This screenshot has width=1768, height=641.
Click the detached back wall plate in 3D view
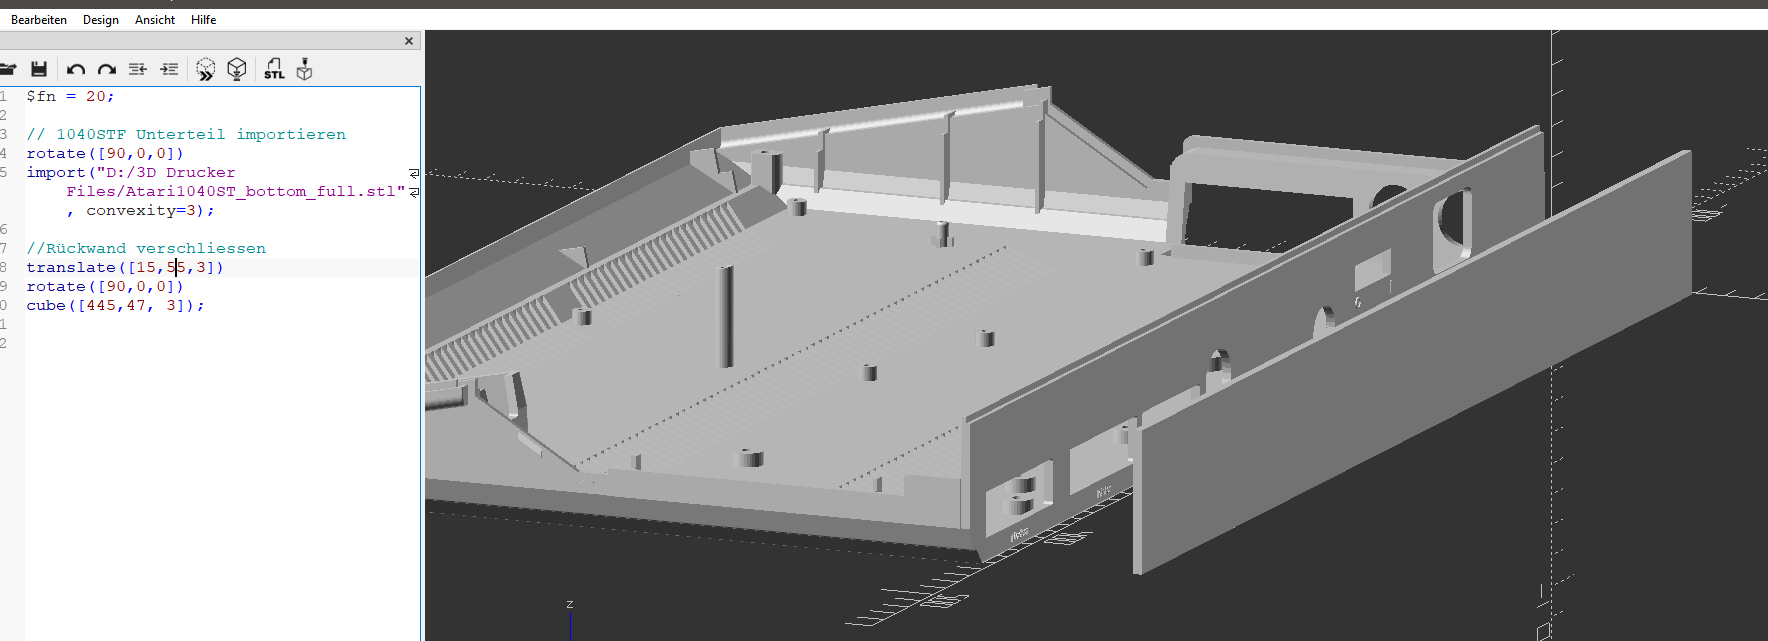[x=1400, y=380]
